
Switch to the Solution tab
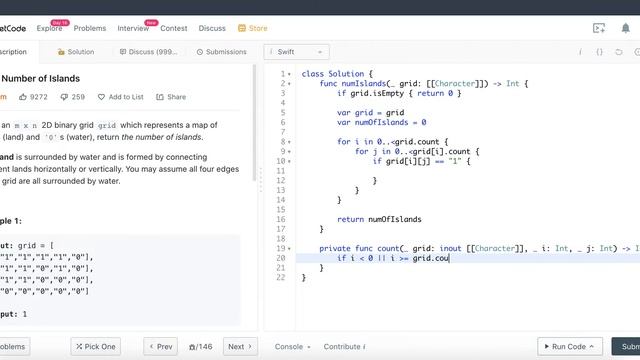pyautogui.click(x=76, y=52)
